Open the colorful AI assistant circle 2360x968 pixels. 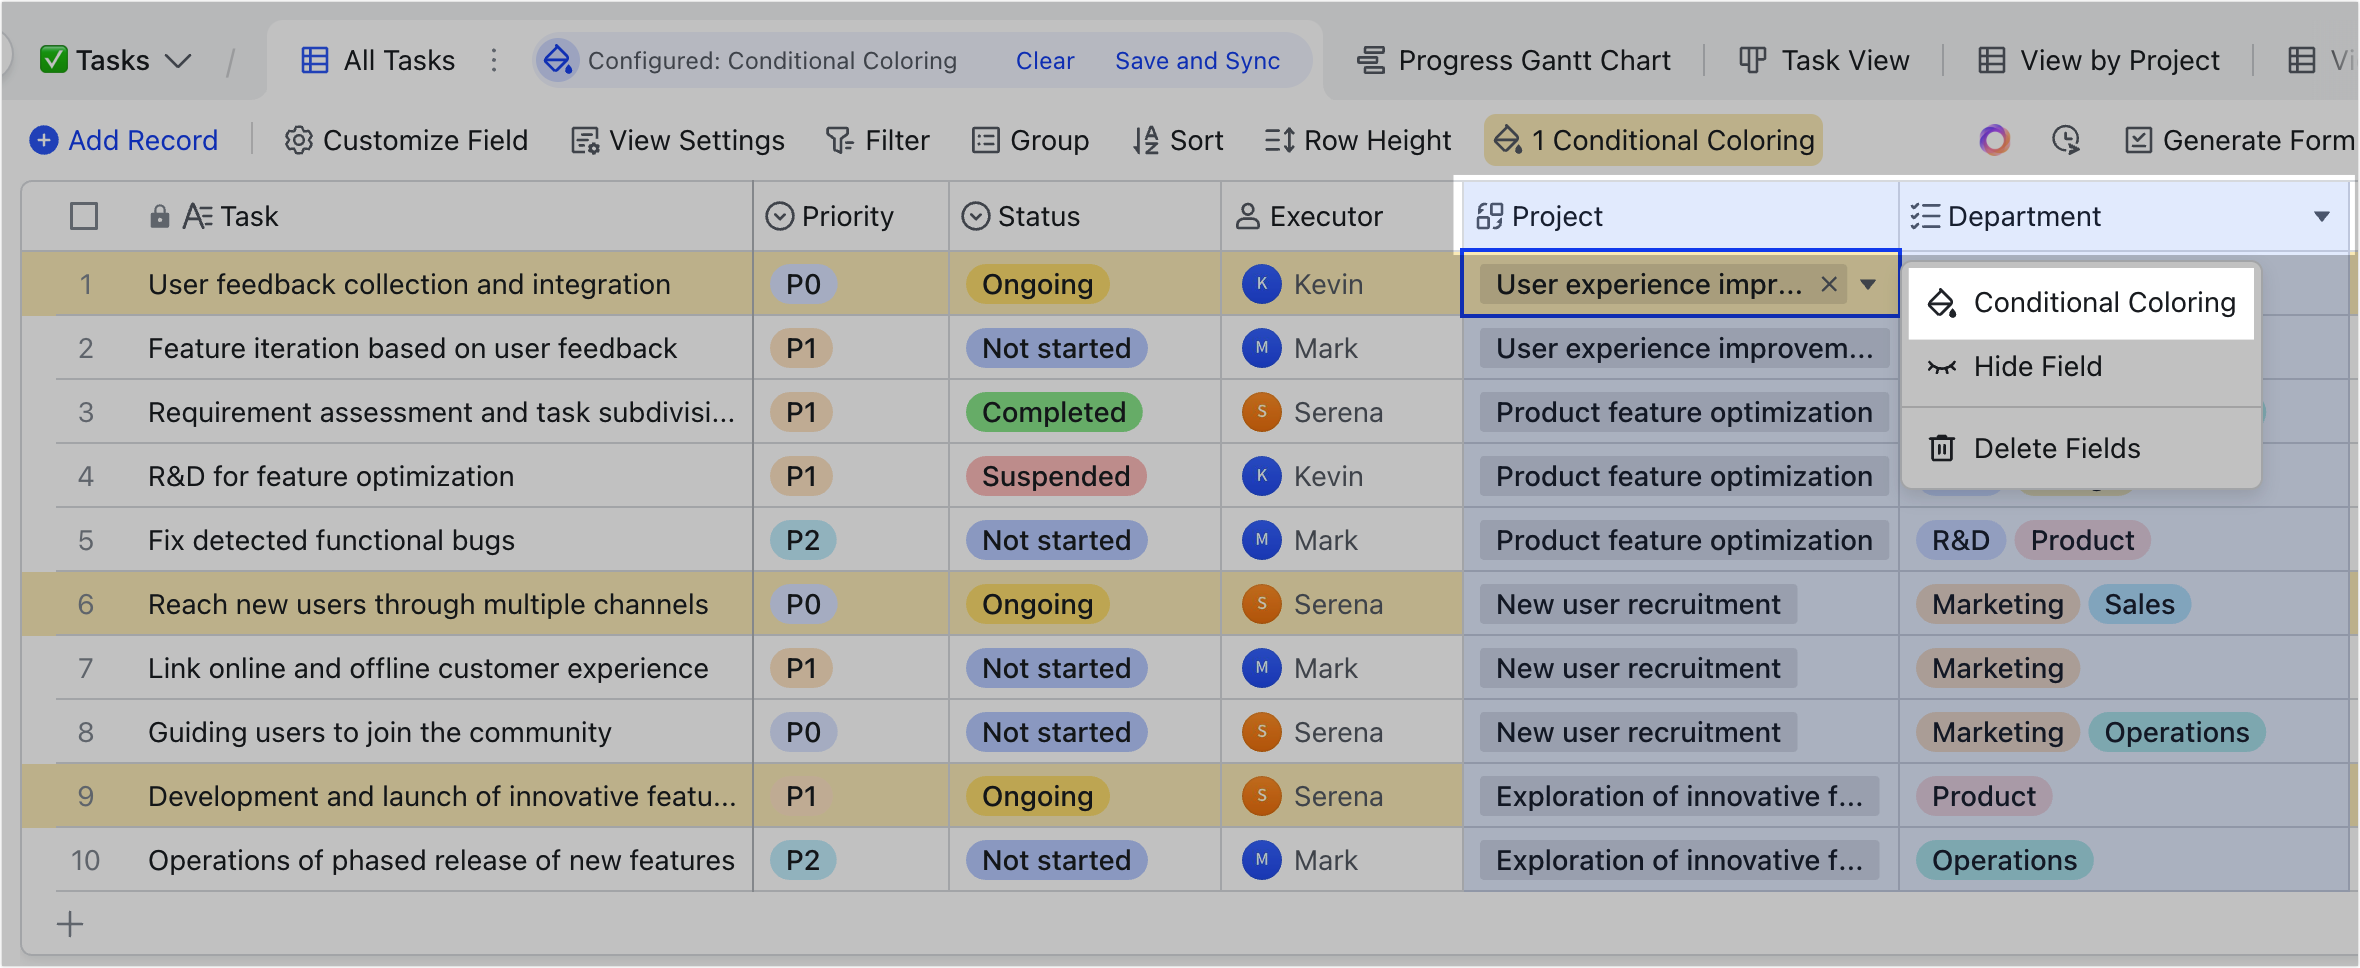[x=1993, y=140]
